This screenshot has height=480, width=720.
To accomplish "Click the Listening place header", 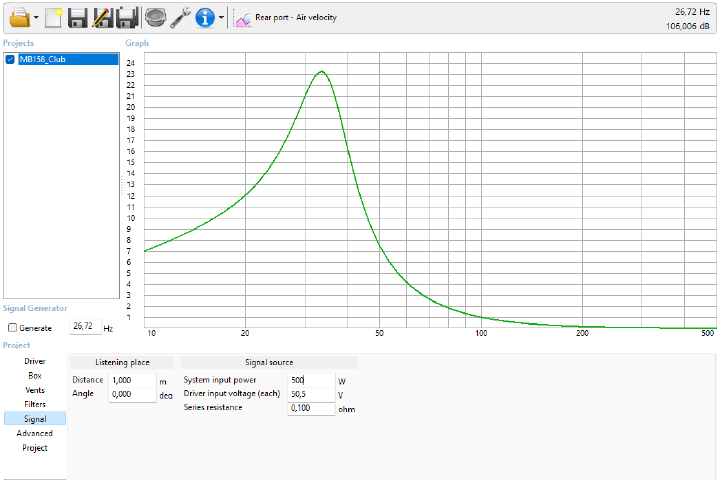I will click(122, 362).
